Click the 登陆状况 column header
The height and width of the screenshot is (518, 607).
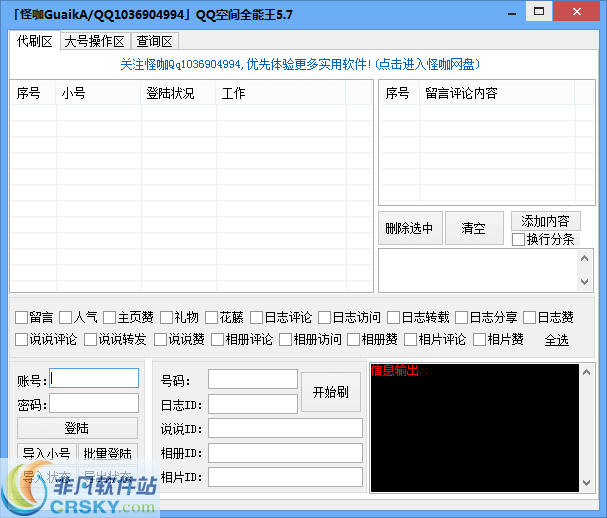click(170, 93)
